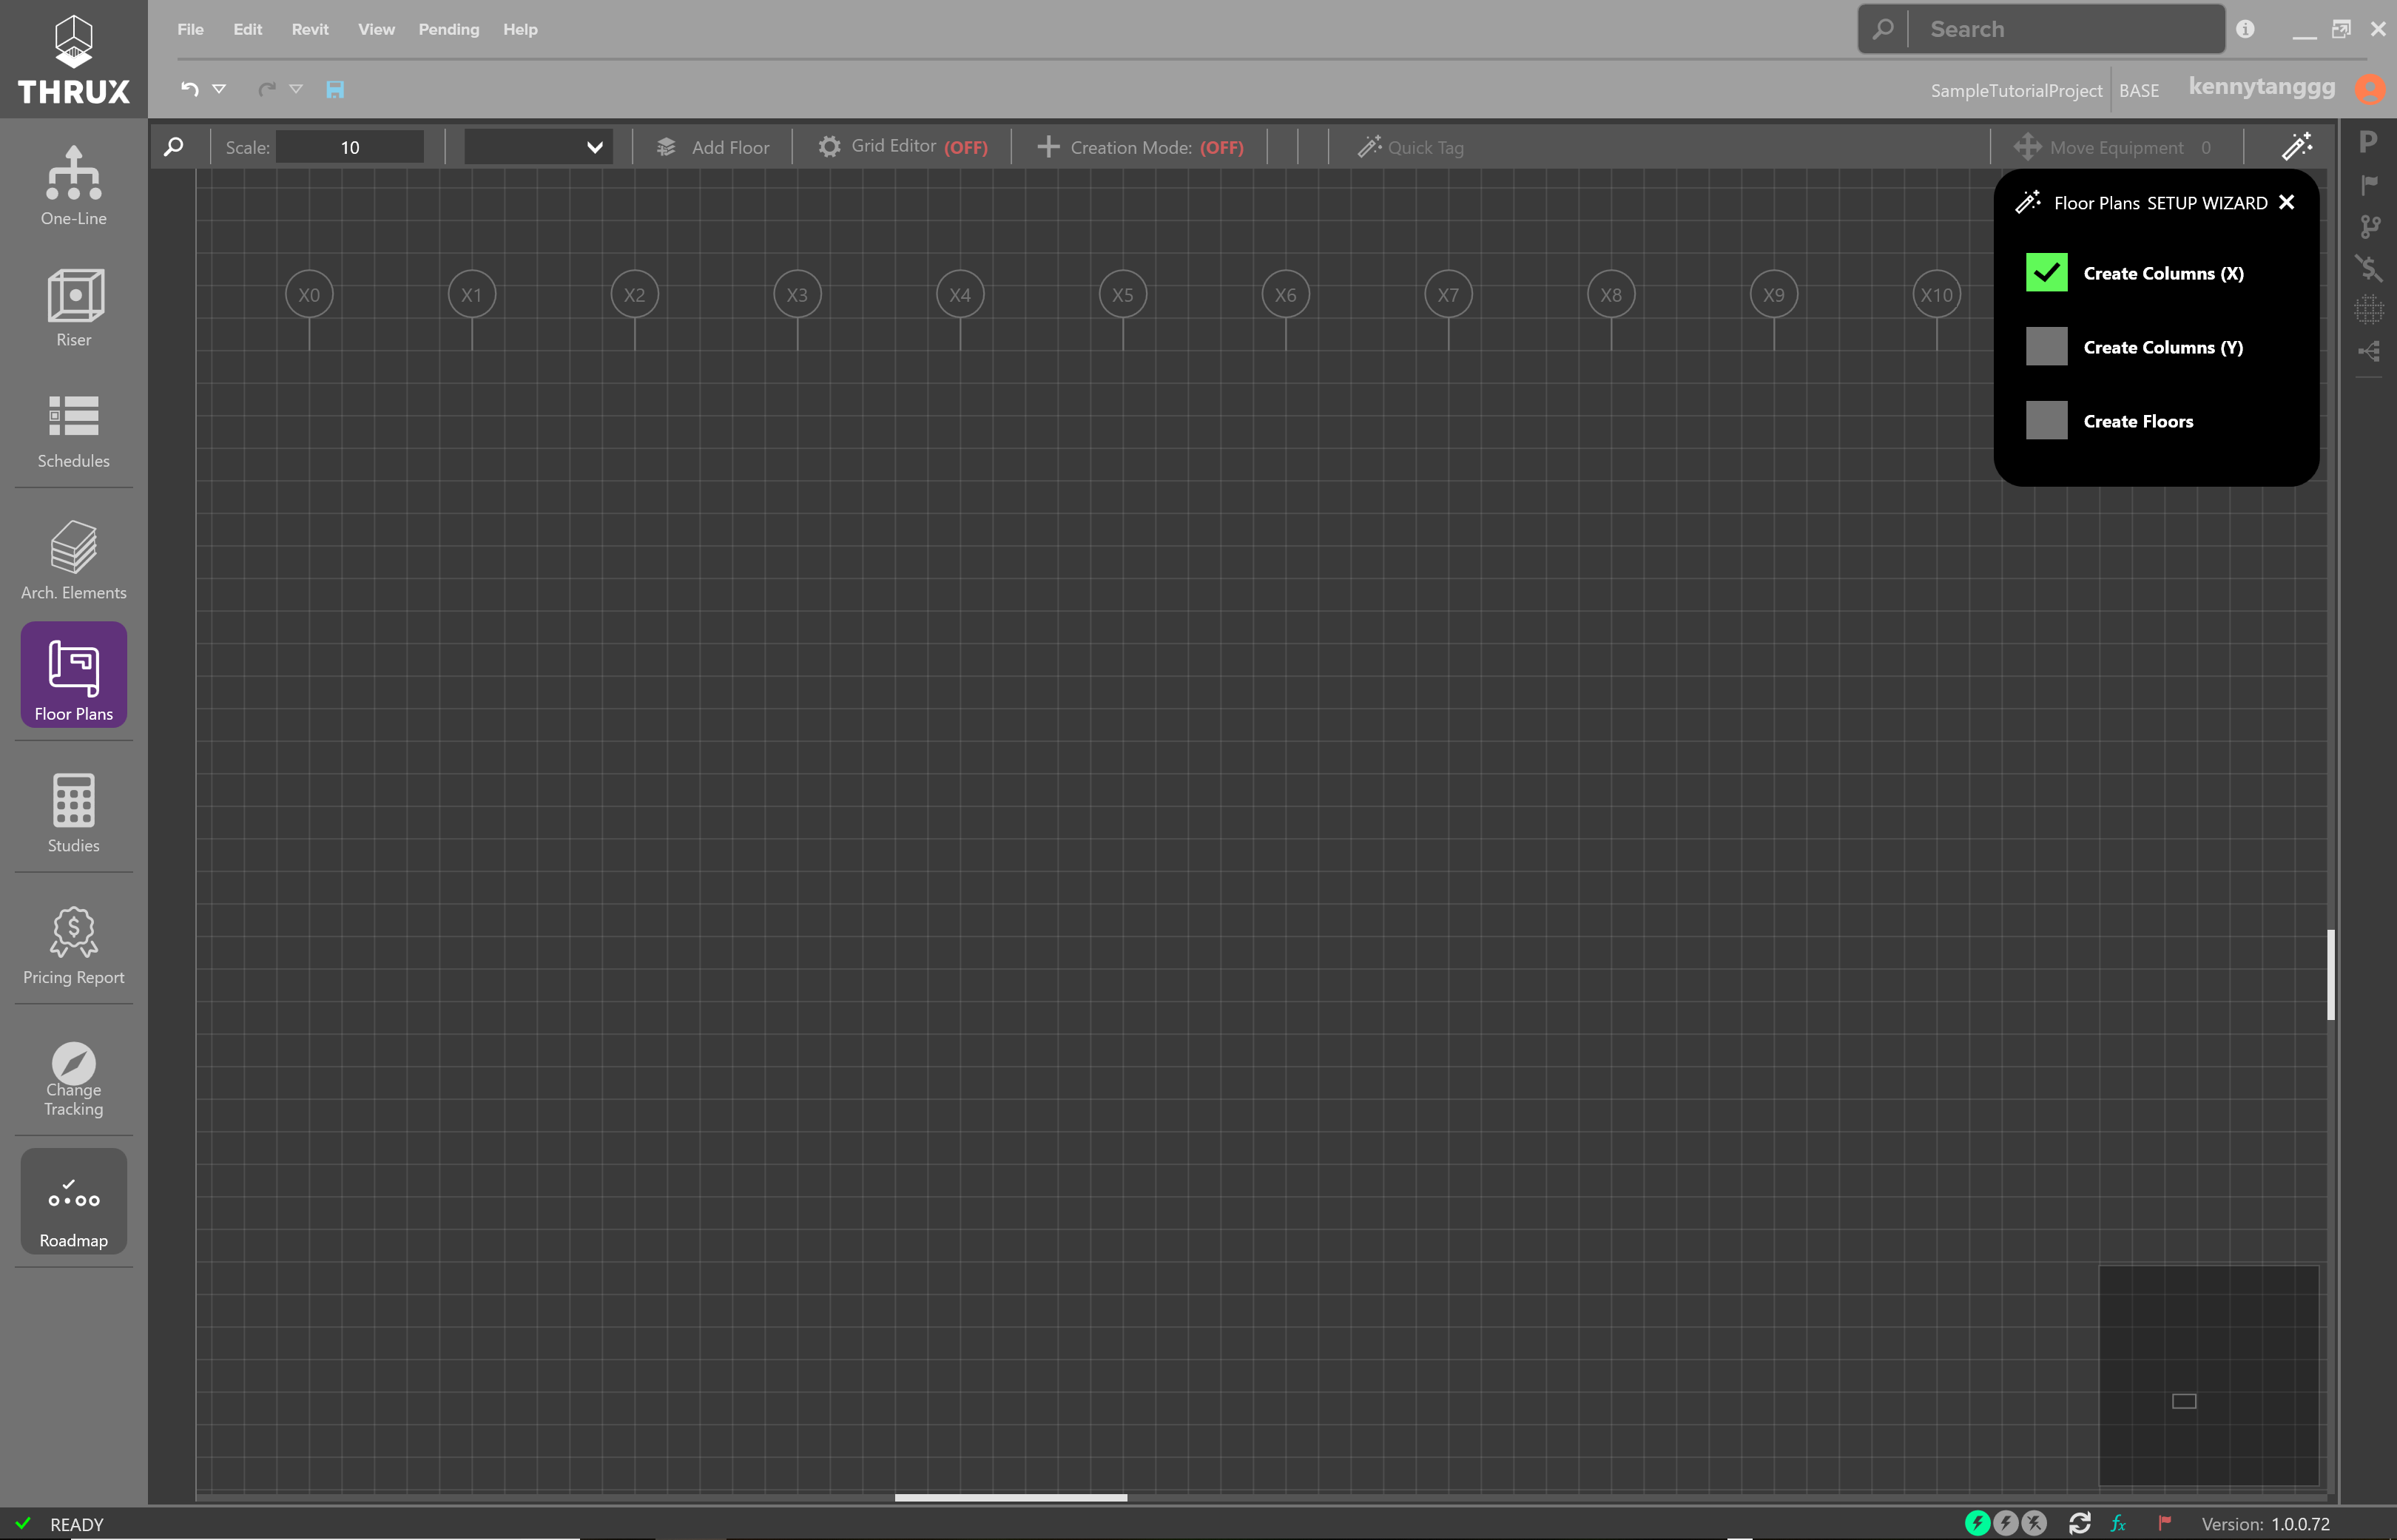Click the redo arrow icon
The width and height of the screenshot is (2397, 1540).
tap(266, 89)
